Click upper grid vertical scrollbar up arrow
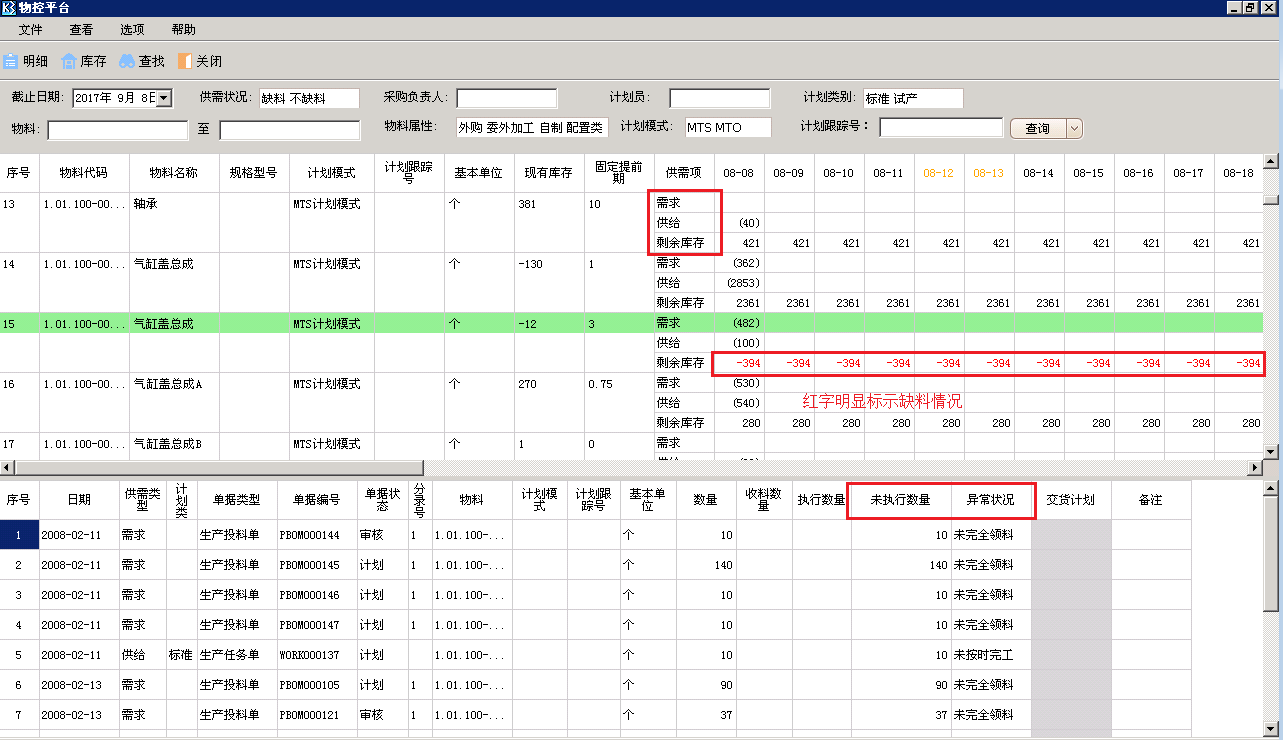Image resolution: width=1283 pixels, height=740 pixels. [1271, 162]
